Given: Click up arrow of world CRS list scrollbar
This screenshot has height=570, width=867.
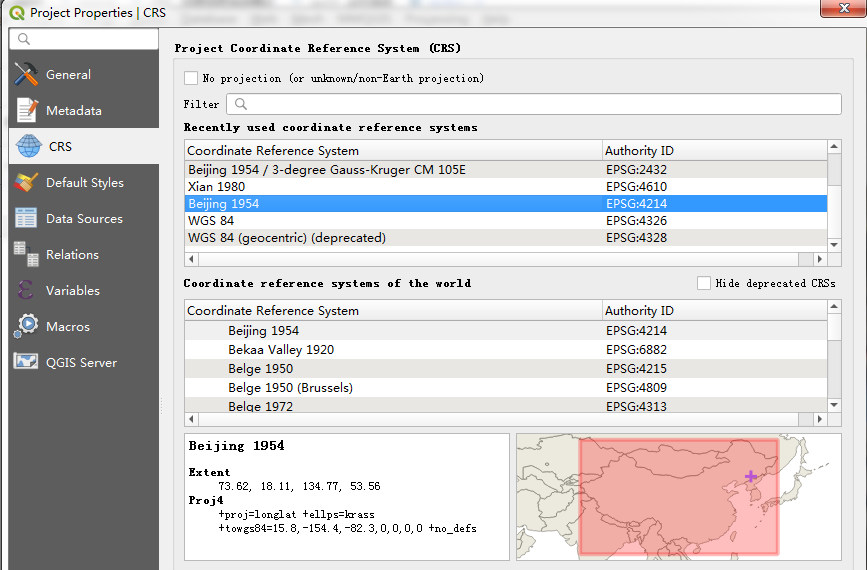Looking at the screenshot, I should [834, 306].
